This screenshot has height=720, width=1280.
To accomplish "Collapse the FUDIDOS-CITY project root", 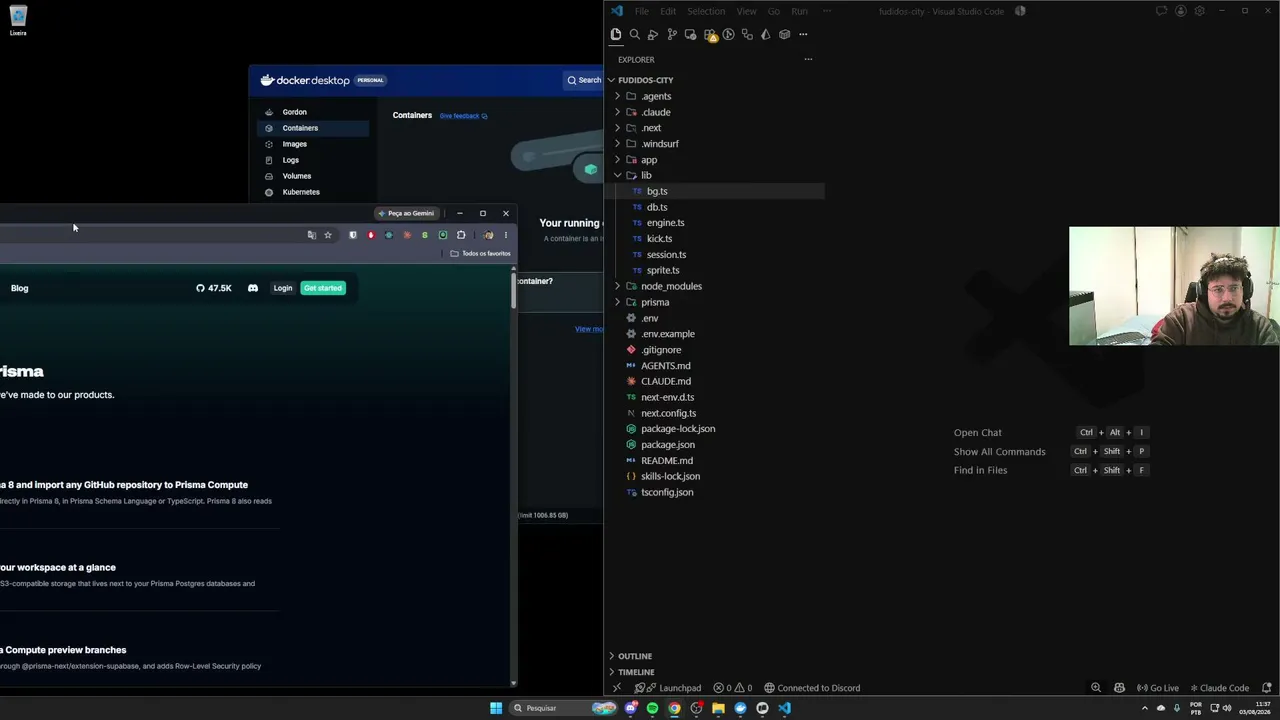I will point(714,80).
